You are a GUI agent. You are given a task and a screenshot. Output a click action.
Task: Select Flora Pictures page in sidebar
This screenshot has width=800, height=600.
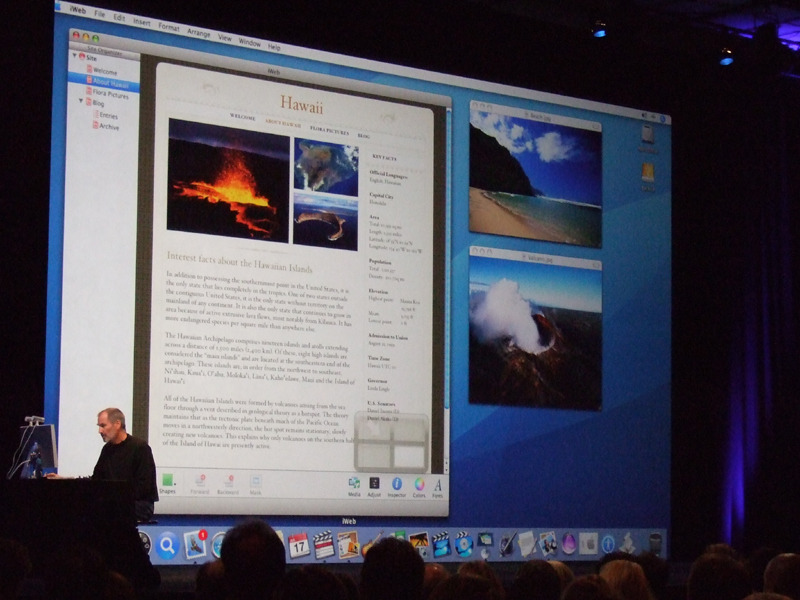107,93
